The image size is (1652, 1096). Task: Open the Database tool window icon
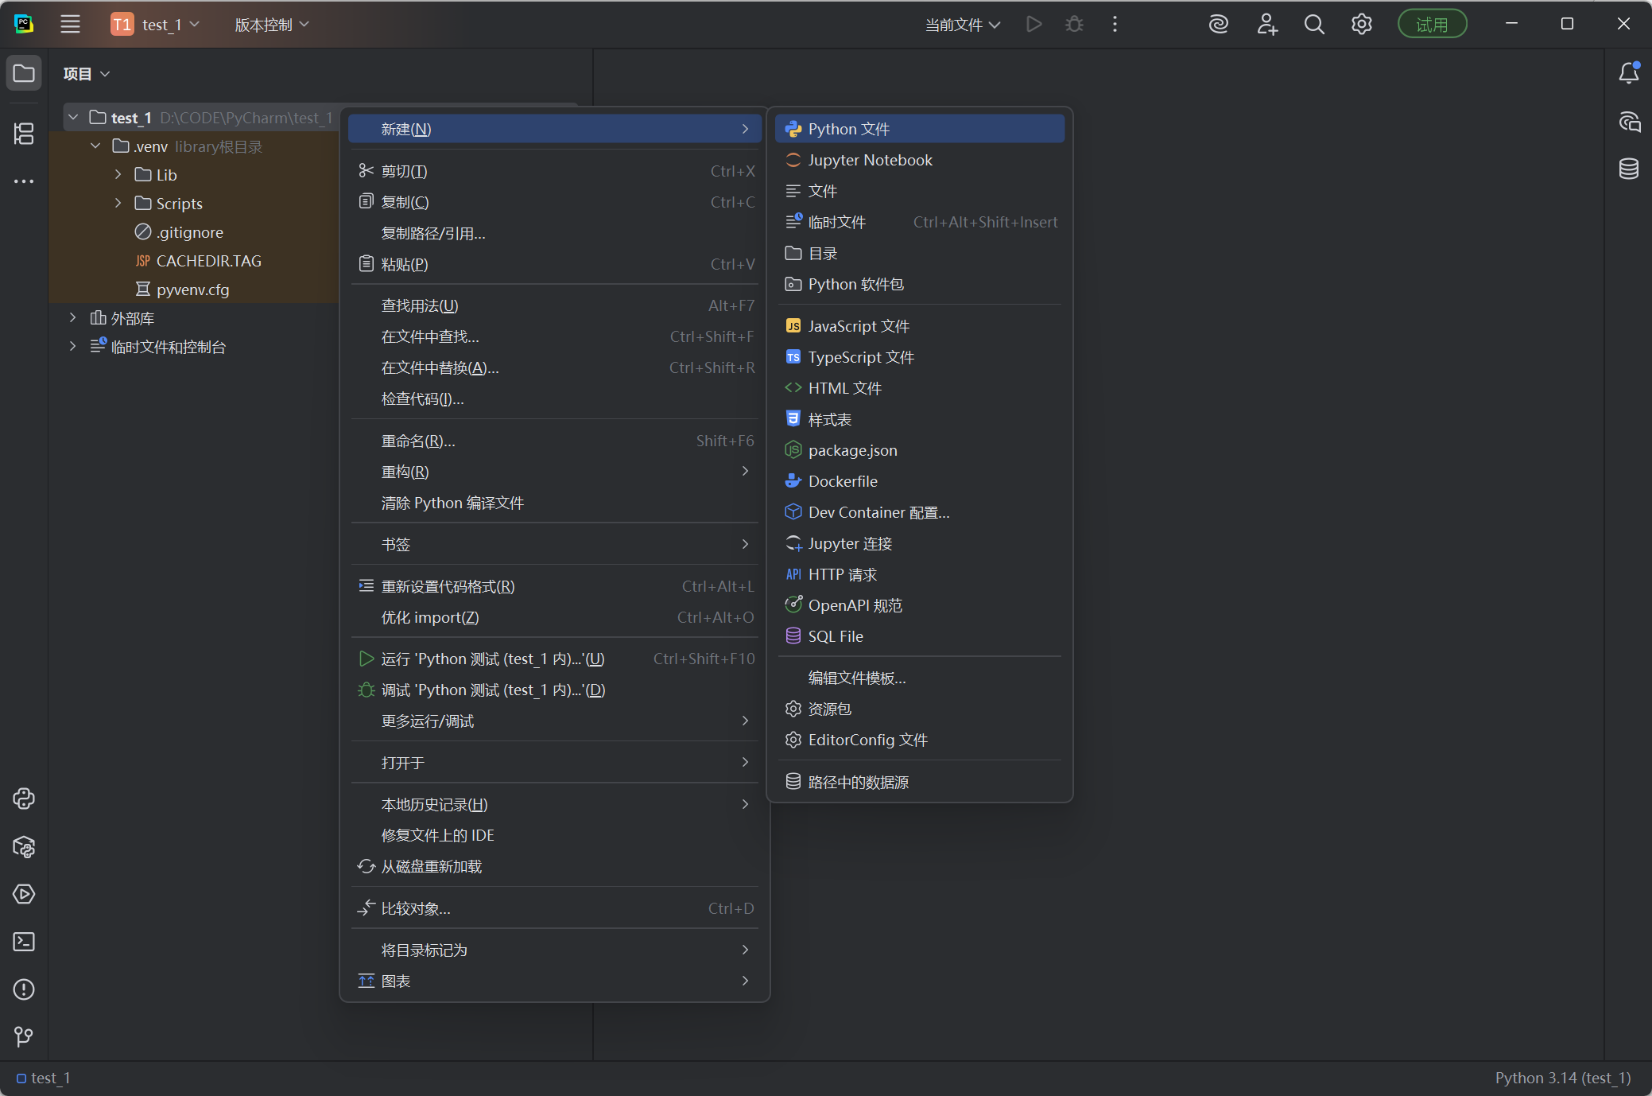(1629, 168)
